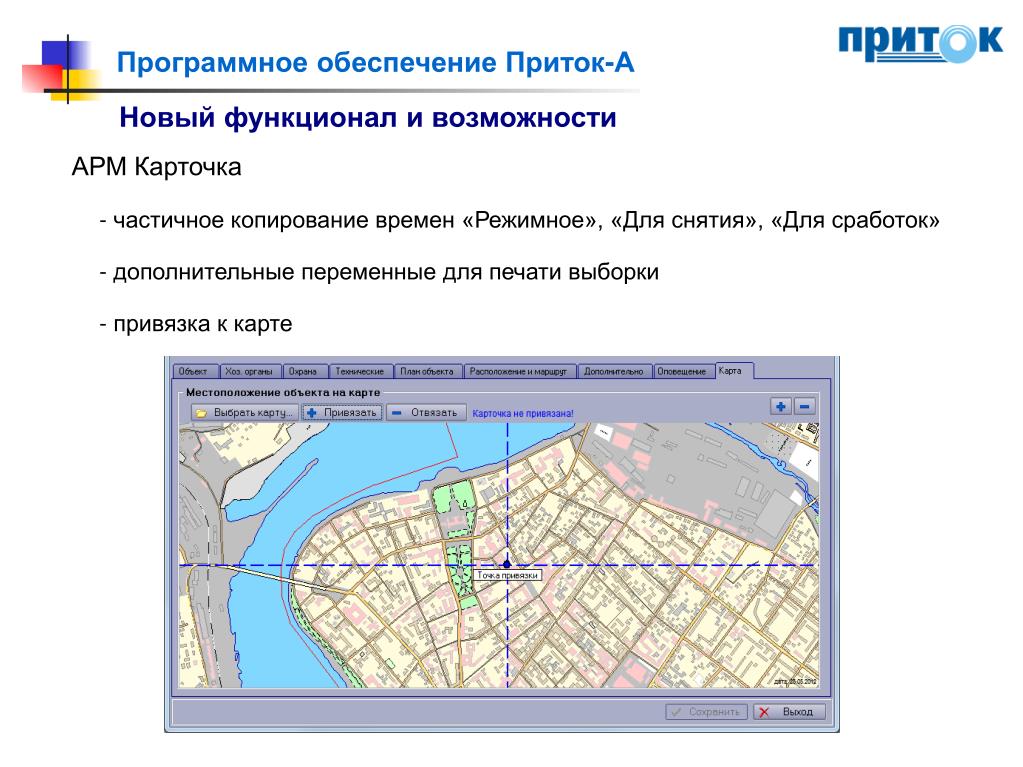Click the Сохранить button
The width and height of the screenshot is (1023, 767).
click(707, 712)
